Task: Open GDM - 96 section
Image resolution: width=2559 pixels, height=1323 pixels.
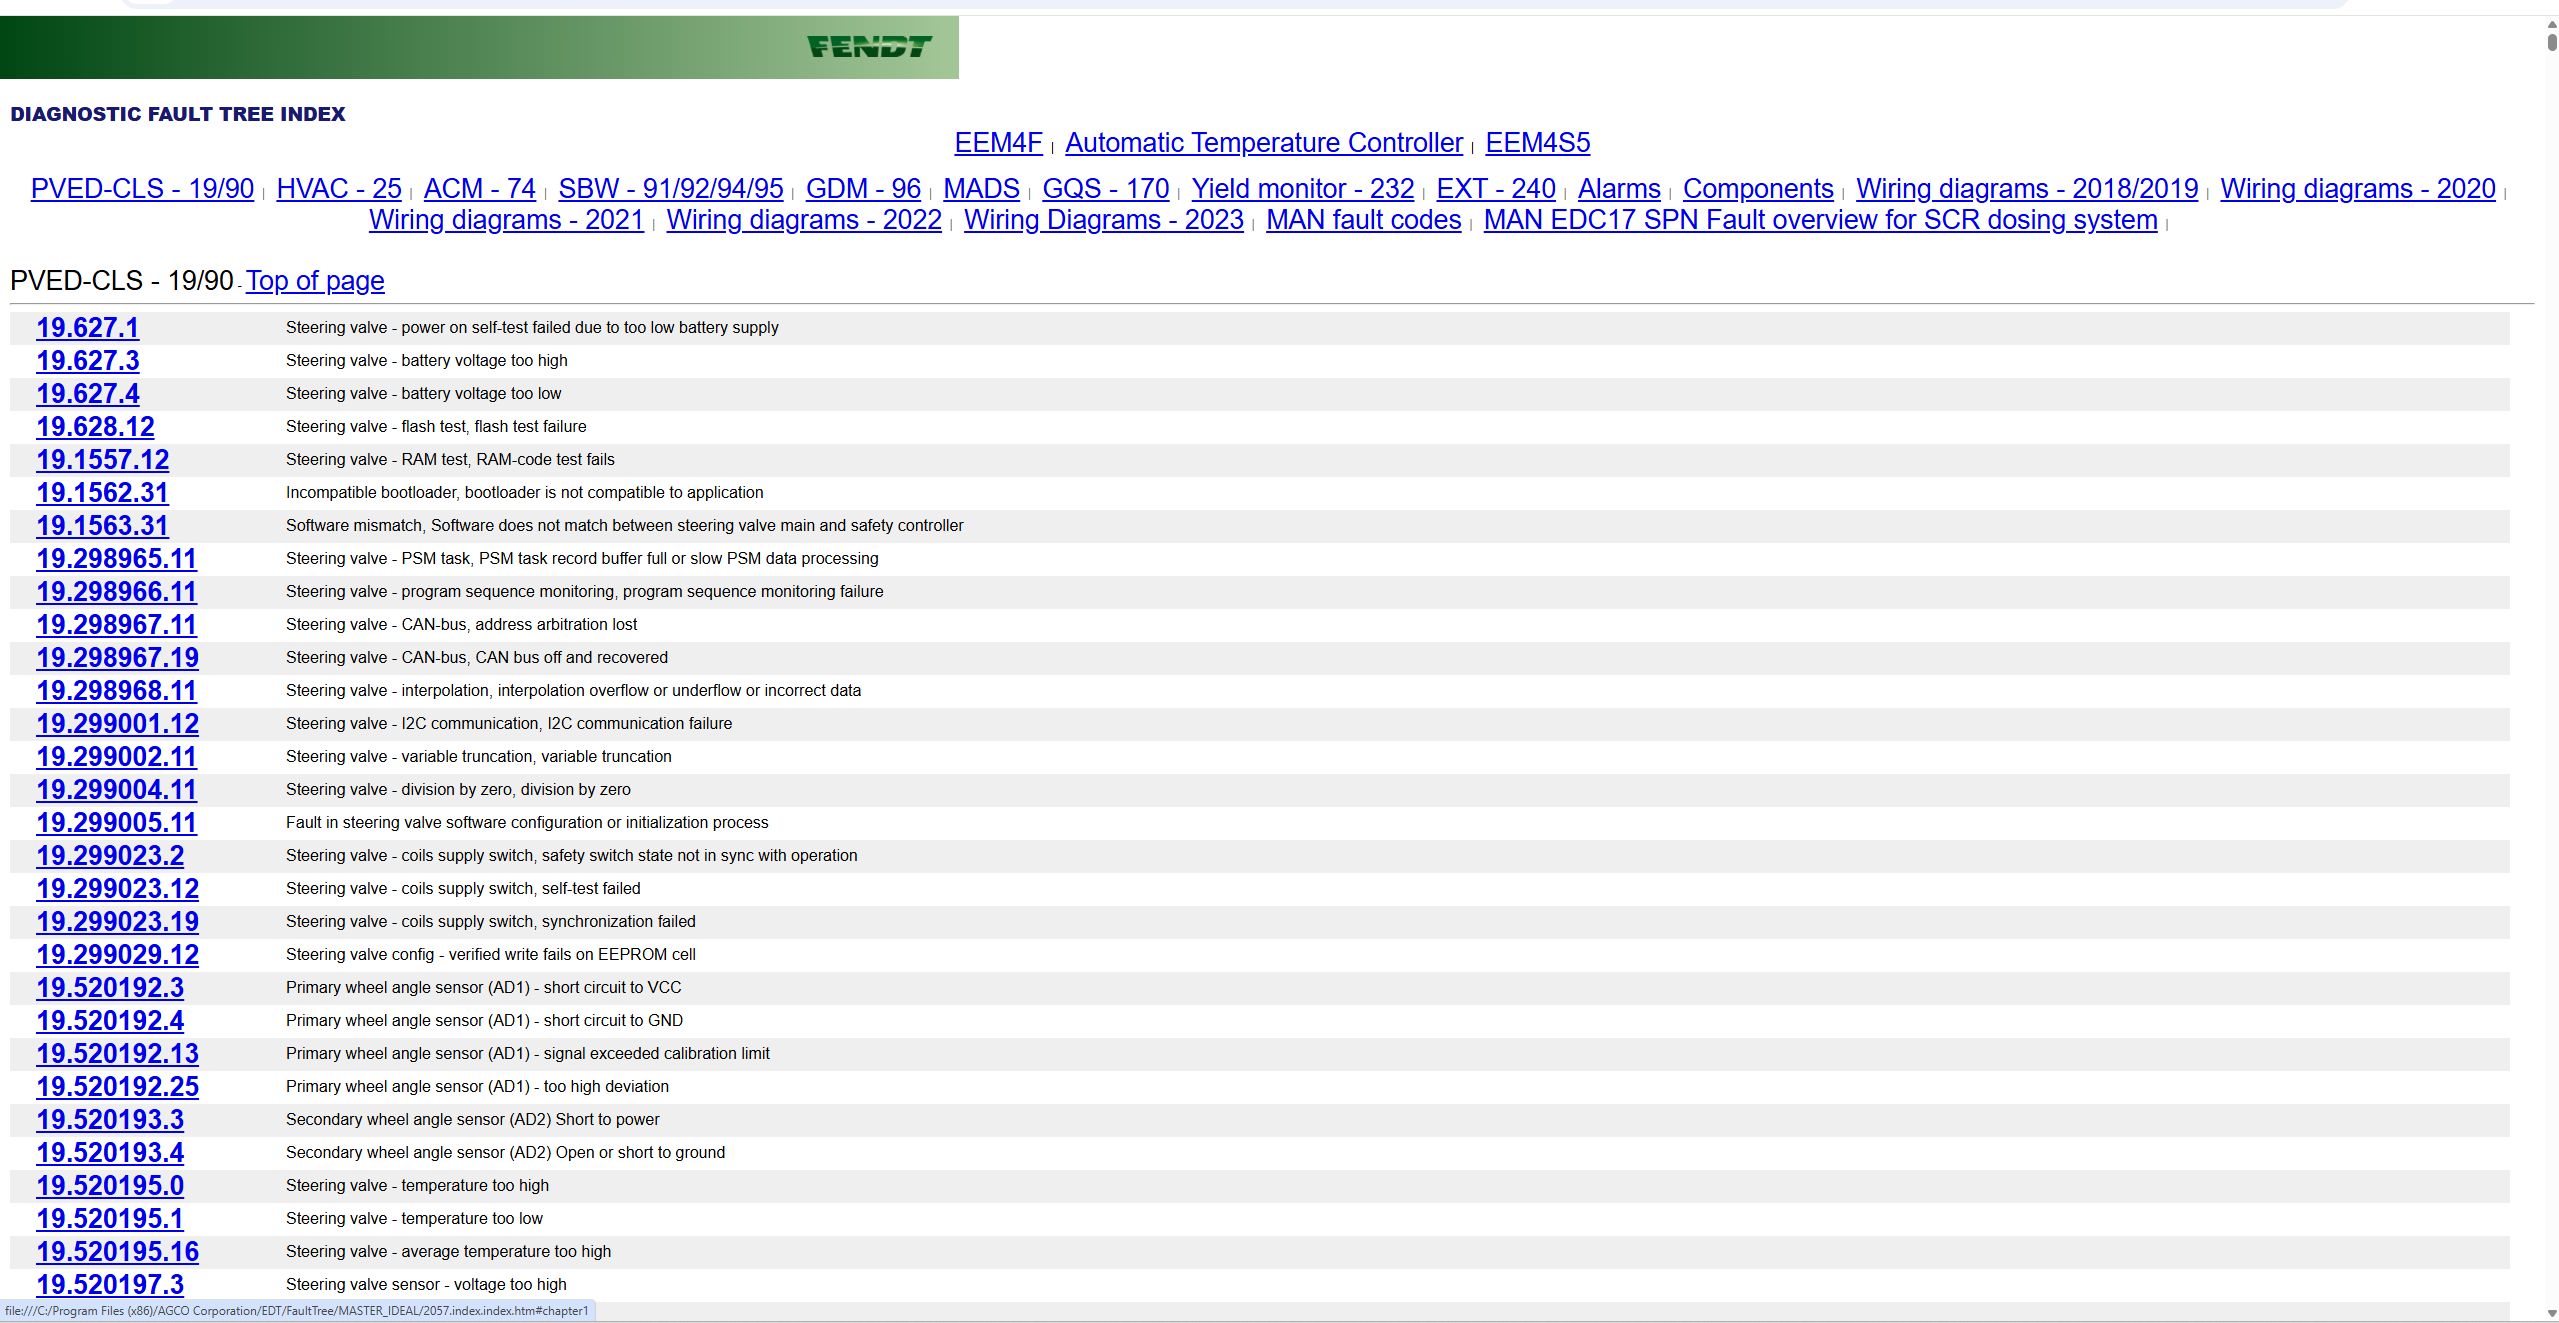Action: (862, 188)
